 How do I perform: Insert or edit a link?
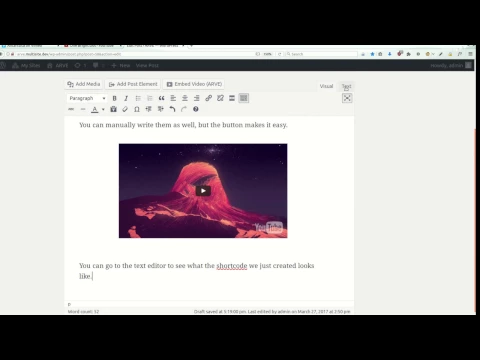click(x=208, y=98)
